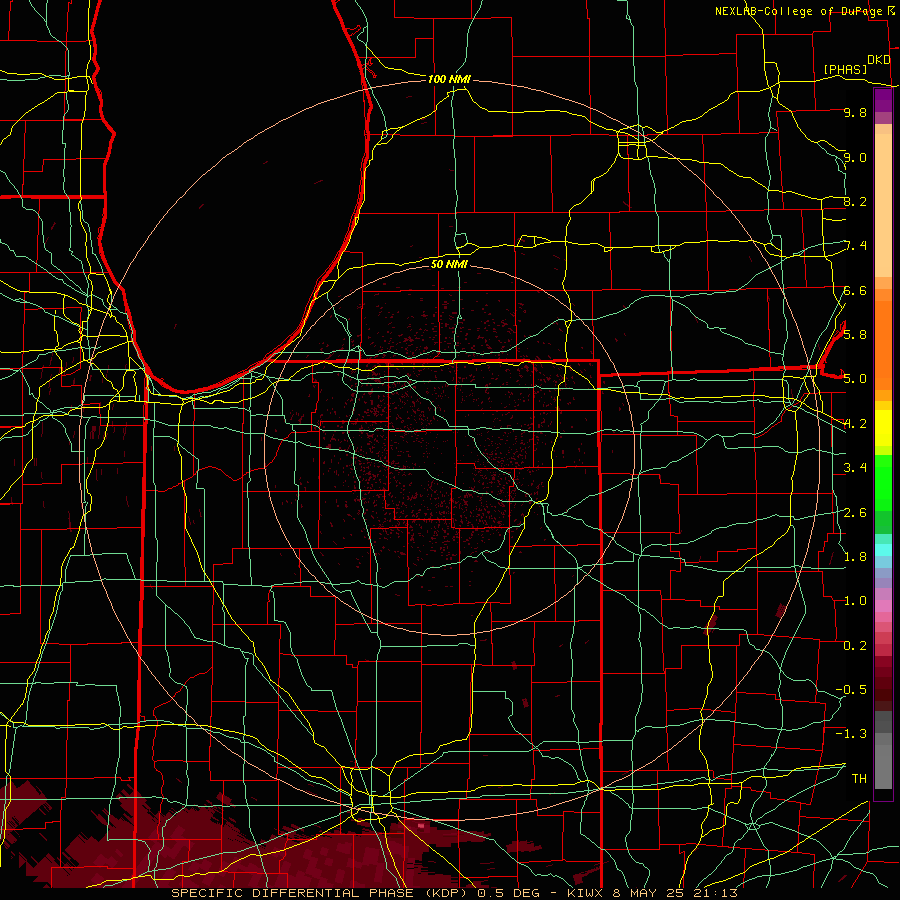The width and height of the screenshot is (900, 900).
Task: Click the -1.3 color scale value
Action: point(852,734)
